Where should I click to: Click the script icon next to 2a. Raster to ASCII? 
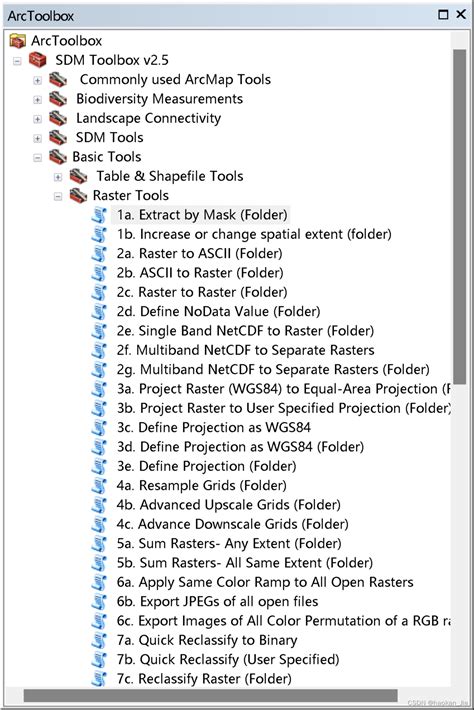click(99, 254)
